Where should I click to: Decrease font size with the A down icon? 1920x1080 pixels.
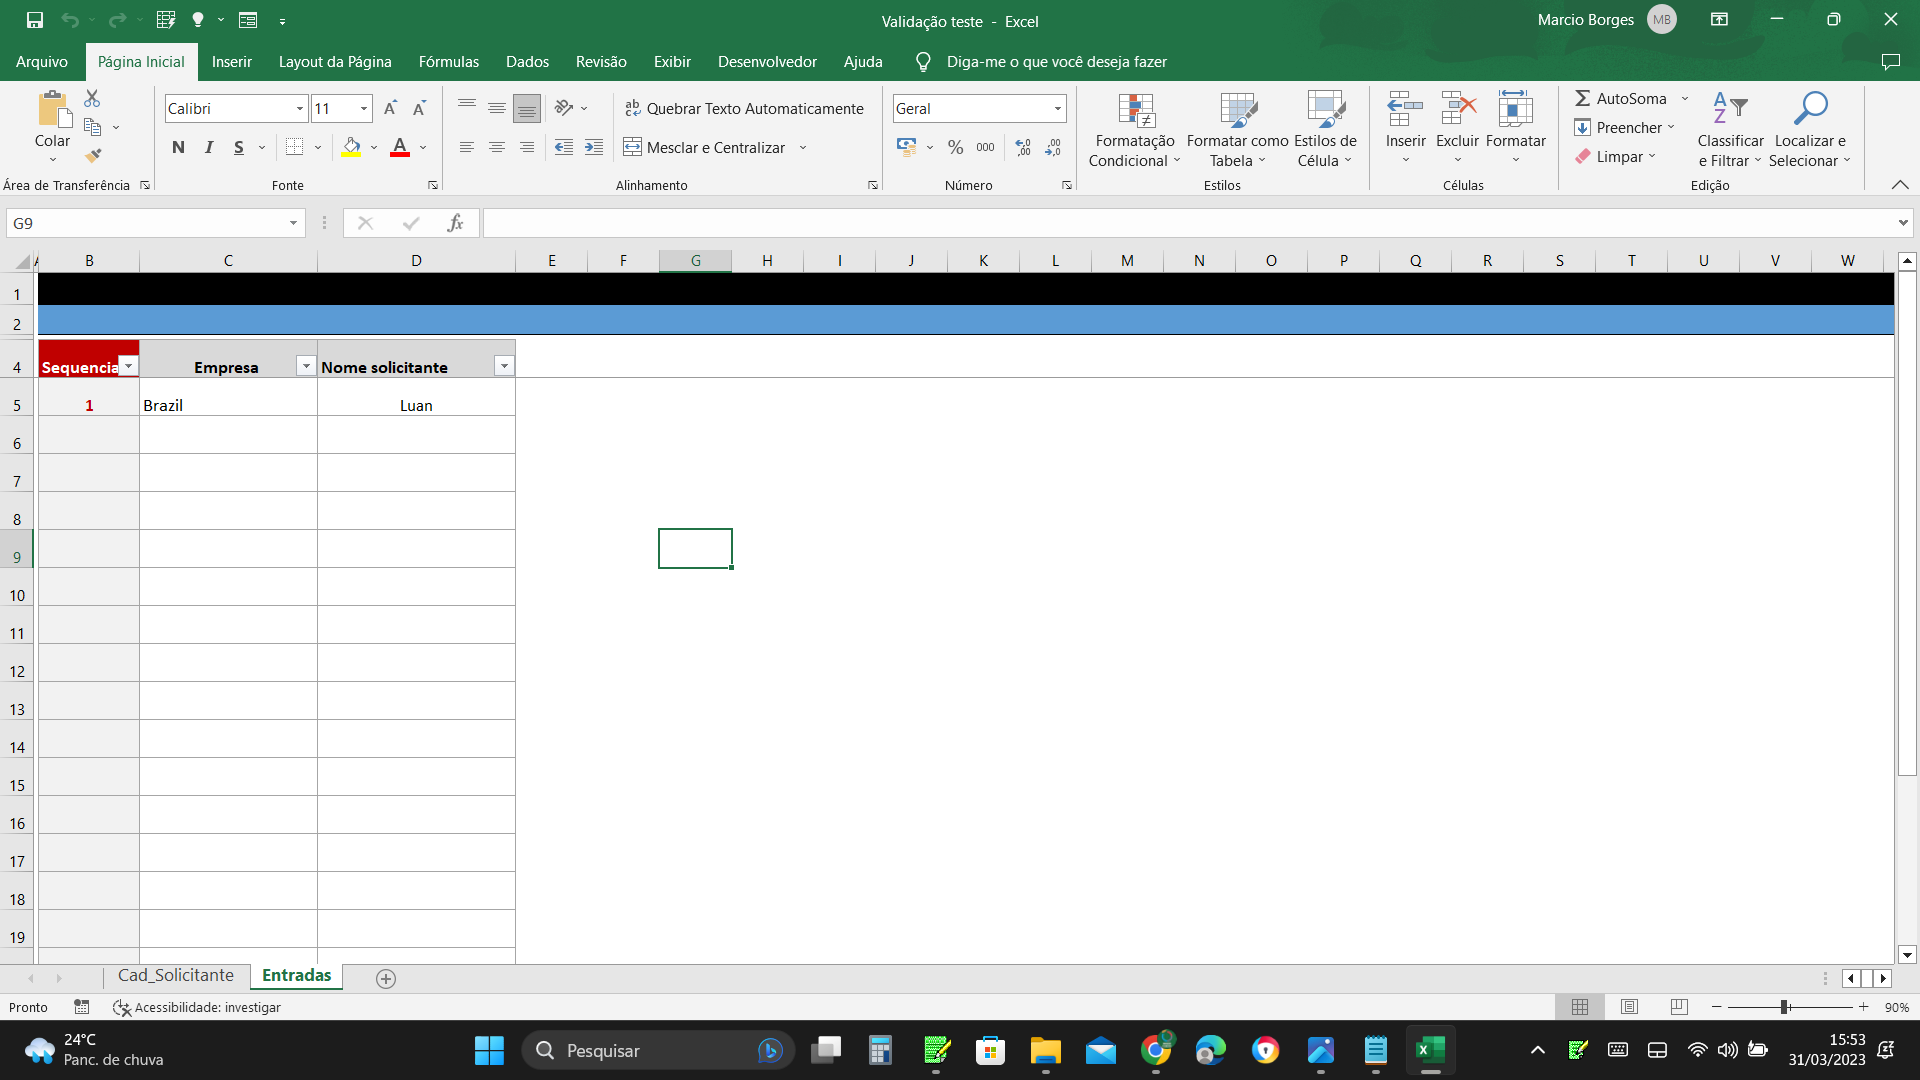point(420,108)
